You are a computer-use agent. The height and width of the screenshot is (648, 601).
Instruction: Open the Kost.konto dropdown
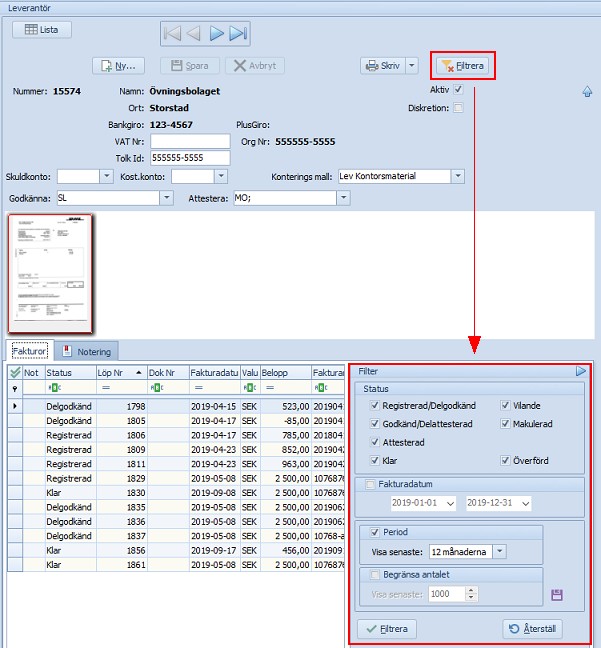[221, 176]
